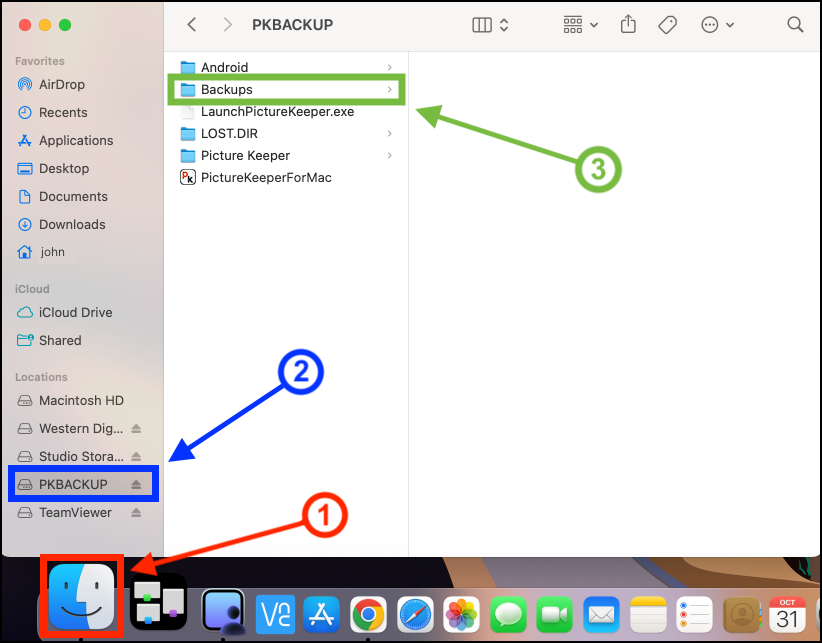Open Mail from the Dock
This screenshot has width=822, height=643.
(601, 614)
